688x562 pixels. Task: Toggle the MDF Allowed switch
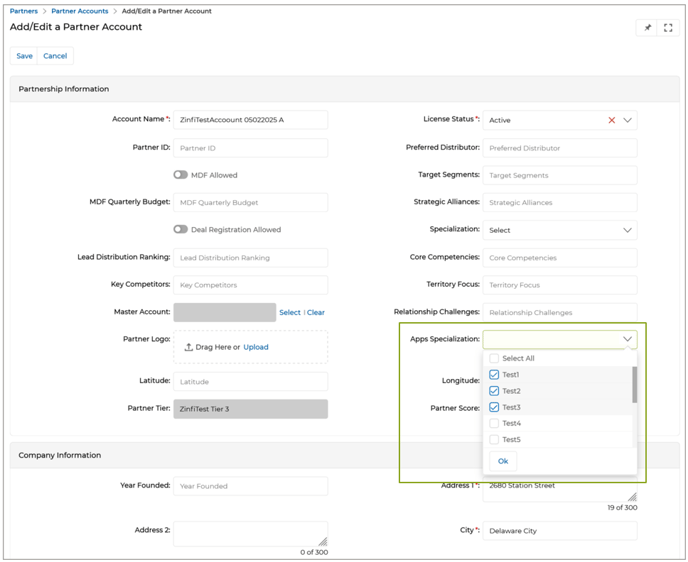180,175
